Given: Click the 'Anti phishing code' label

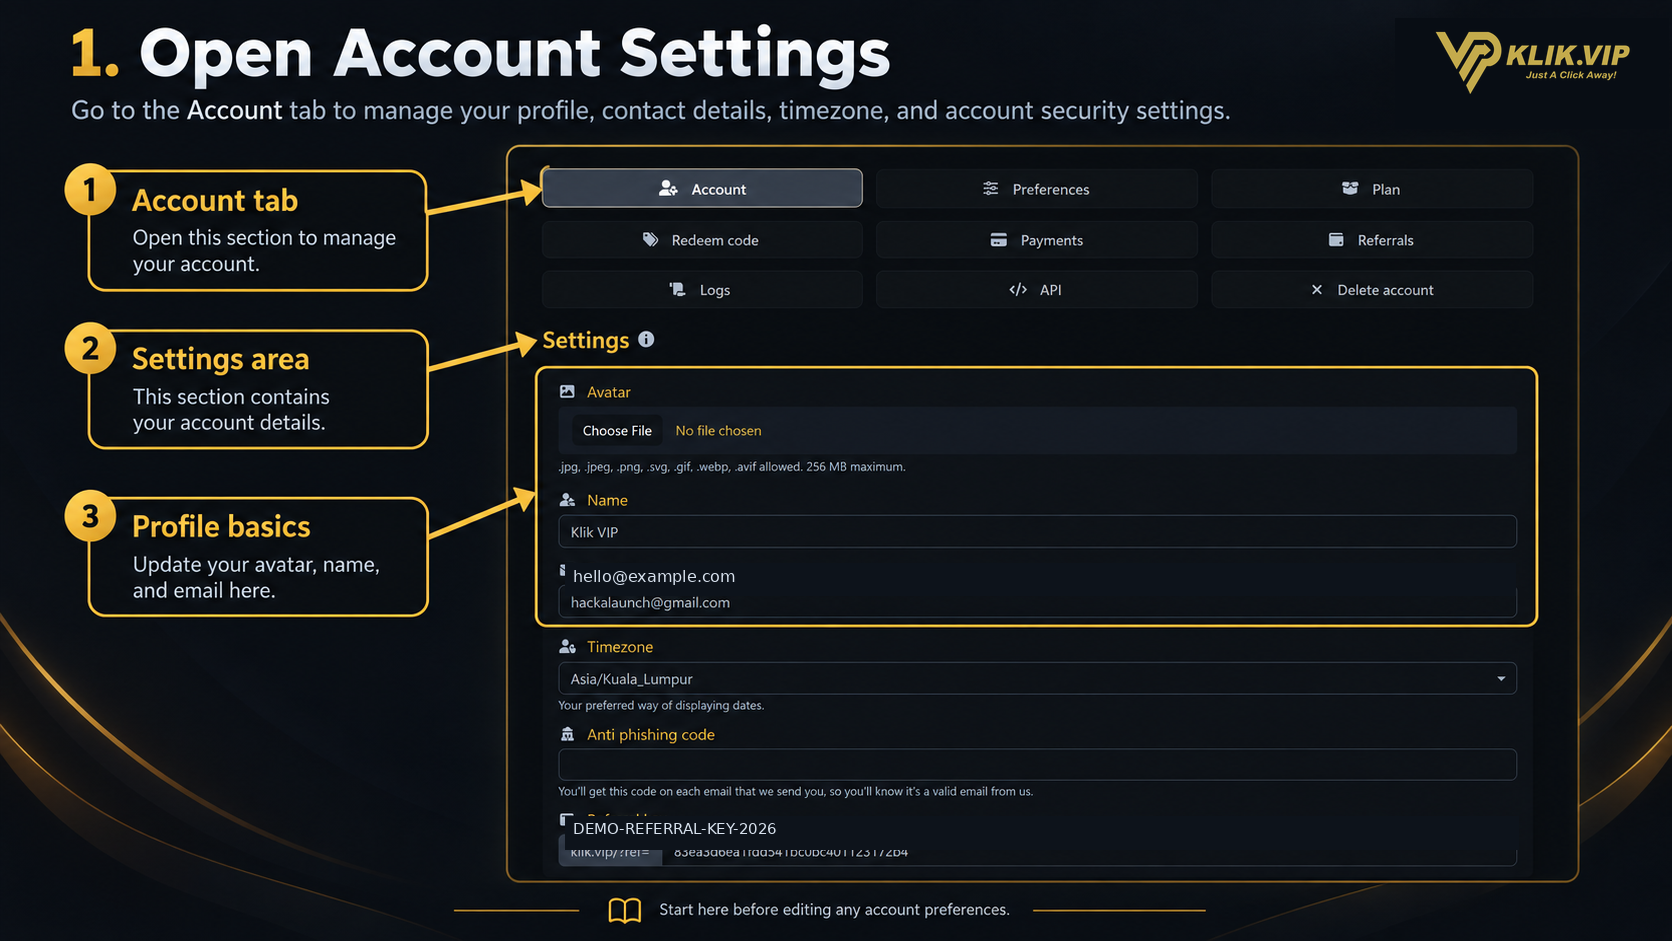Looking at the screenshot, I should [651, 734].
